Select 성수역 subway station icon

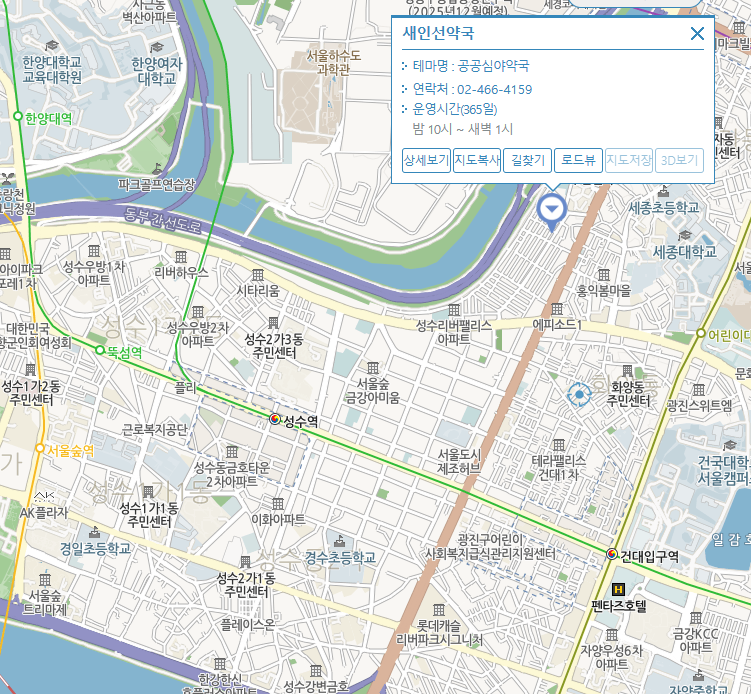[x=274, y=419]
